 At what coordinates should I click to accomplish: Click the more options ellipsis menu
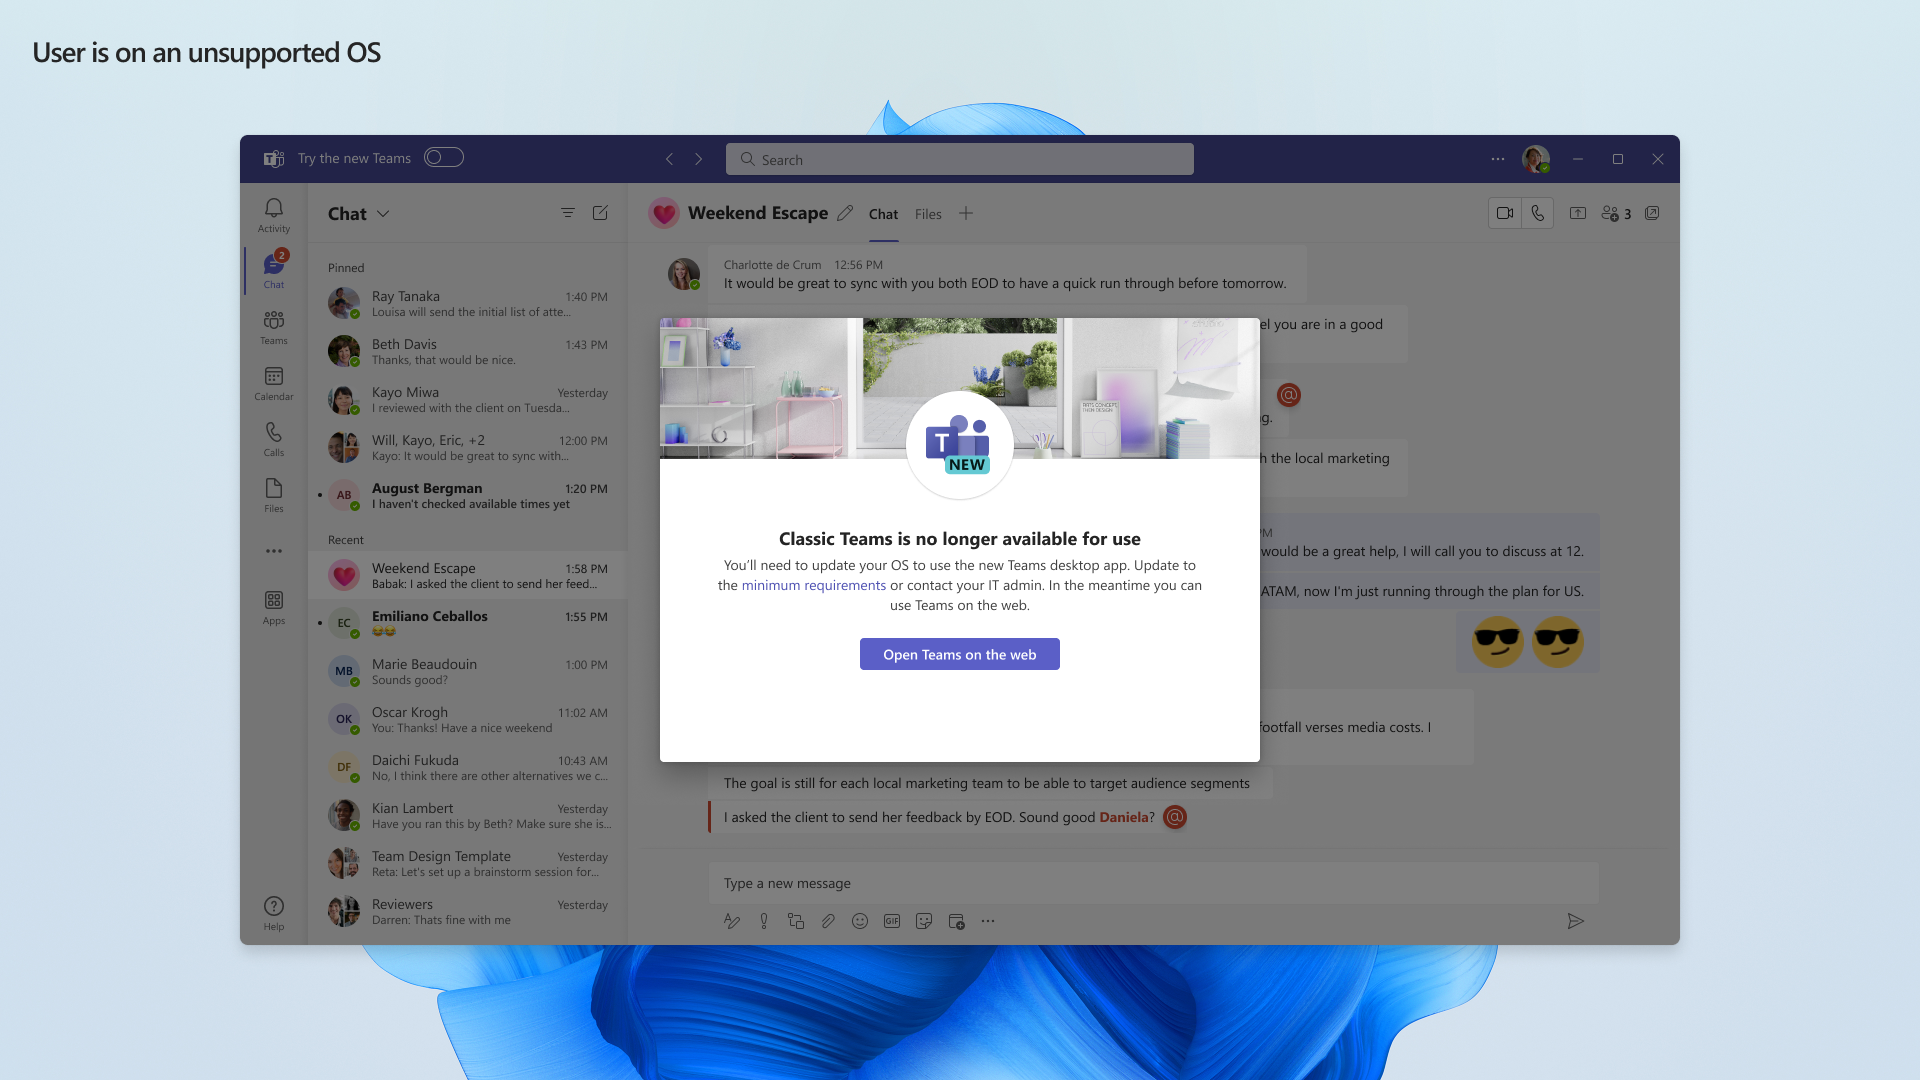pyautogui.click(x=1497, y=158)
